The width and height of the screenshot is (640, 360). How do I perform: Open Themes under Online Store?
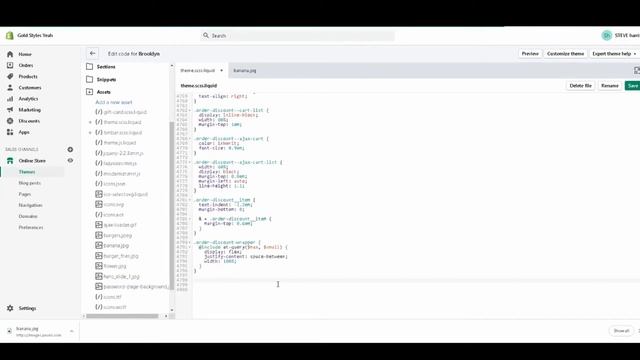click(27, 172)
